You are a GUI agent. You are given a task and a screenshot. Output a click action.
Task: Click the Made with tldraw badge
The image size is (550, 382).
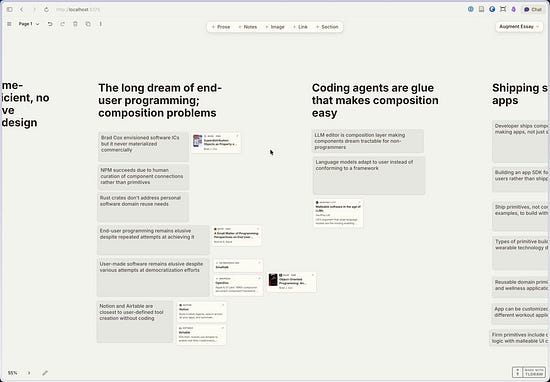pyautogui.click(x=529, y=372)
